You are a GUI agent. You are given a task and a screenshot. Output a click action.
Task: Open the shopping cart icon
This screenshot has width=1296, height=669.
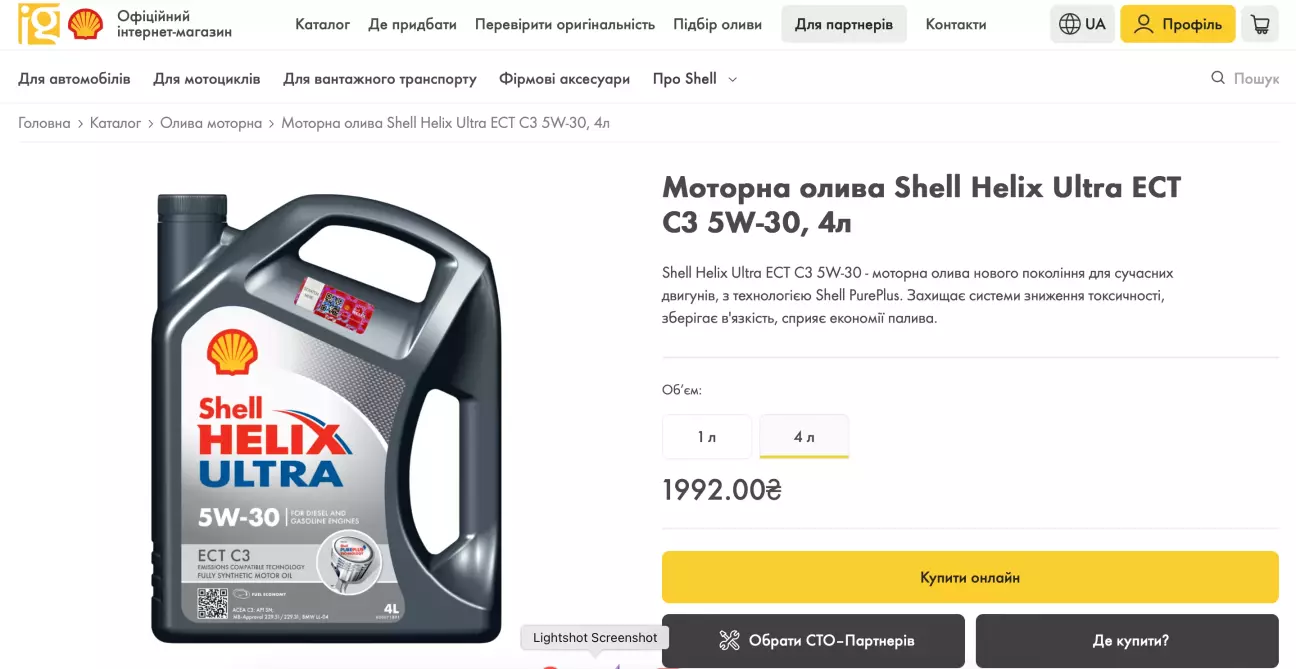pyautogui.click(x=1260, y=24)
